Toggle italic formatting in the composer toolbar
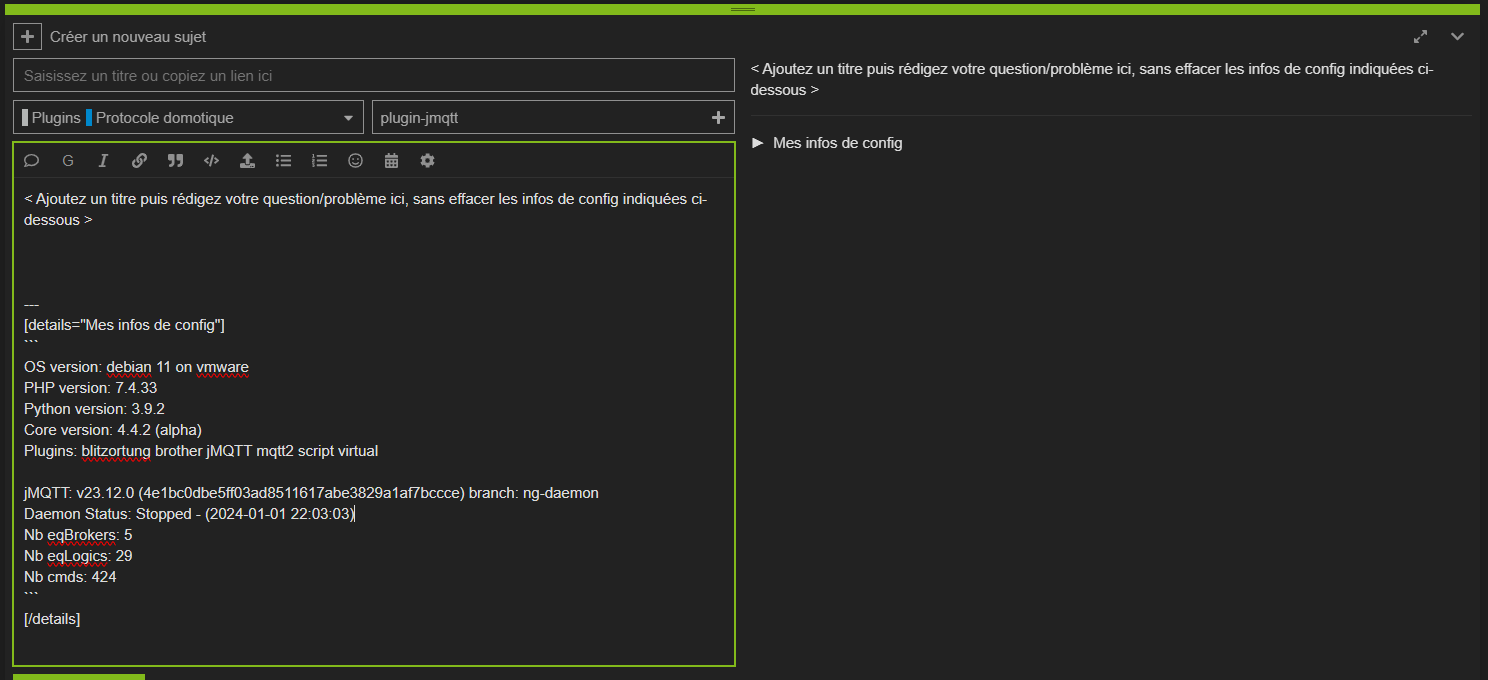The height and width of the screenshot is (680, 1488). pyautogui.click(x=103, y=161)
